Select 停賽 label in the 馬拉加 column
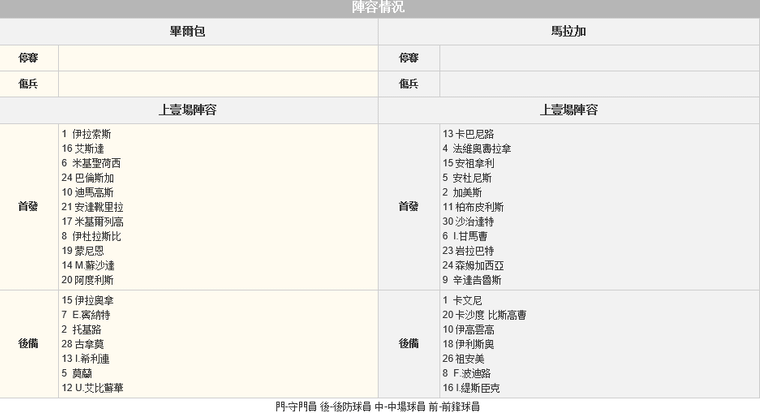 409,58
